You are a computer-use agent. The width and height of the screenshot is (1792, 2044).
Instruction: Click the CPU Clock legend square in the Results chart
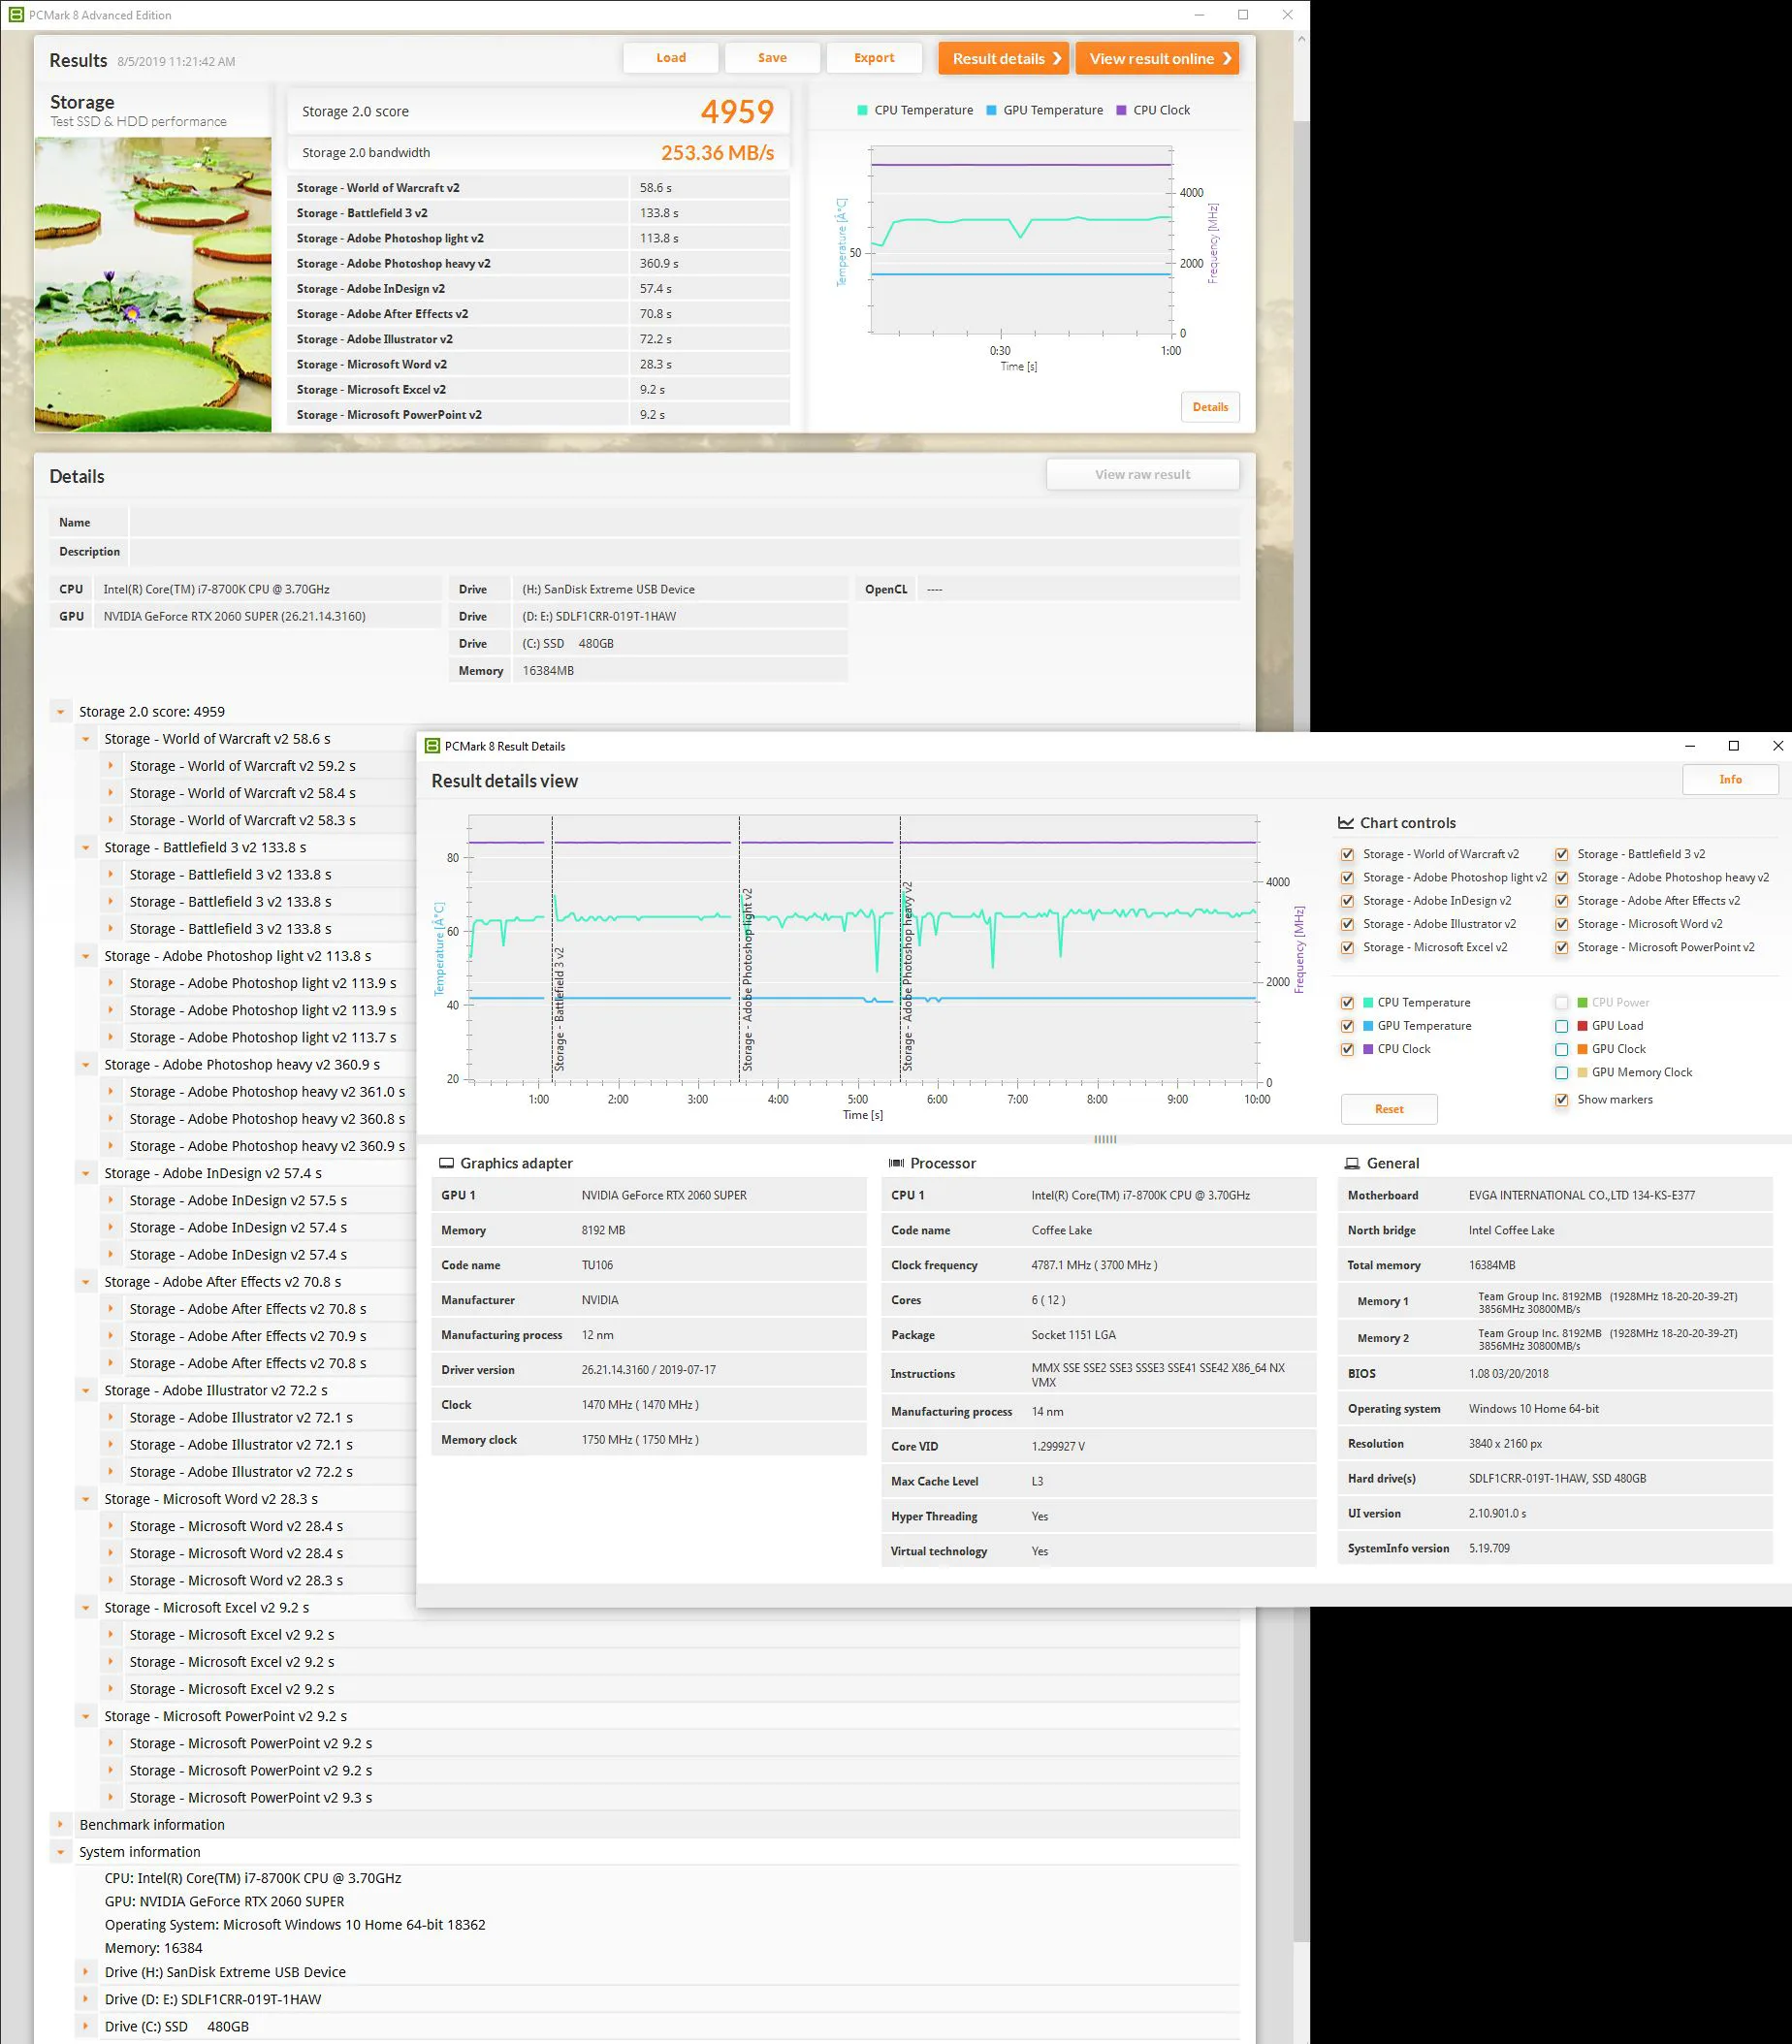[x=1121, y=110]
